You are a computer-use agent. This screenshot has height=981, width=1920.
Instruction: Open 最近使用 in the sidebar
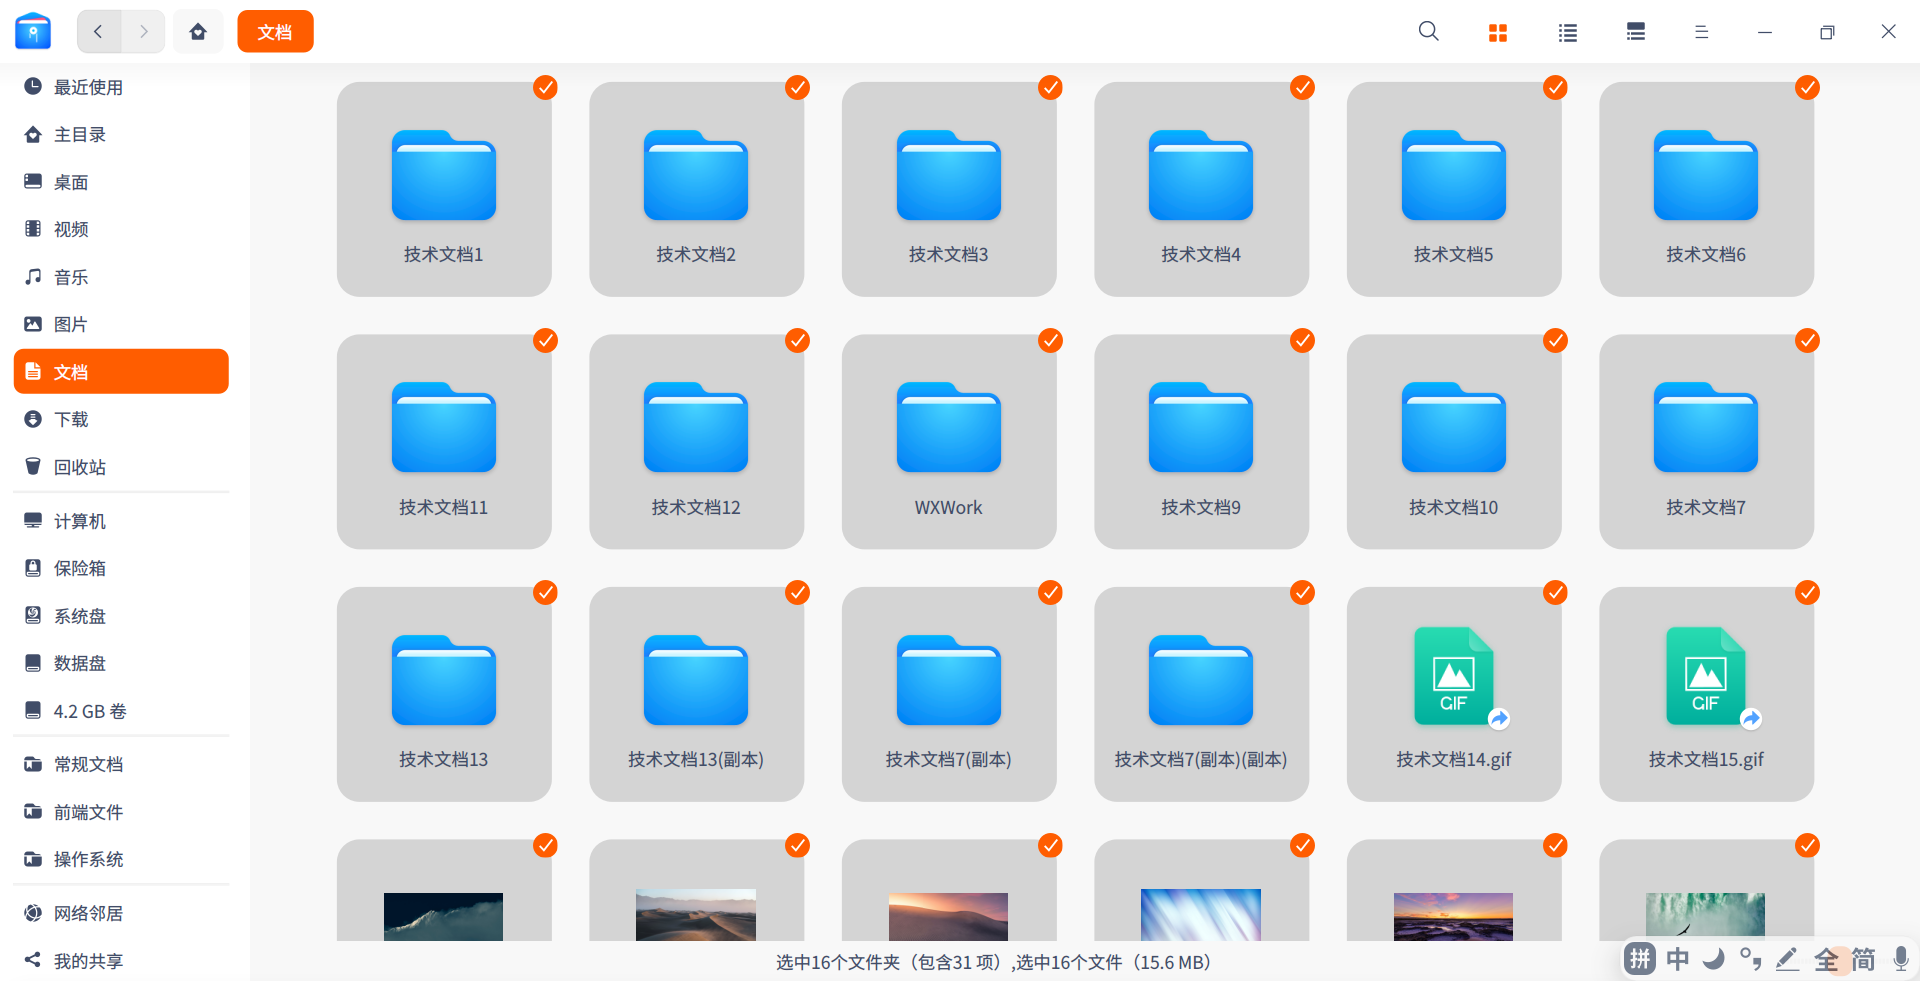point(121,87)
